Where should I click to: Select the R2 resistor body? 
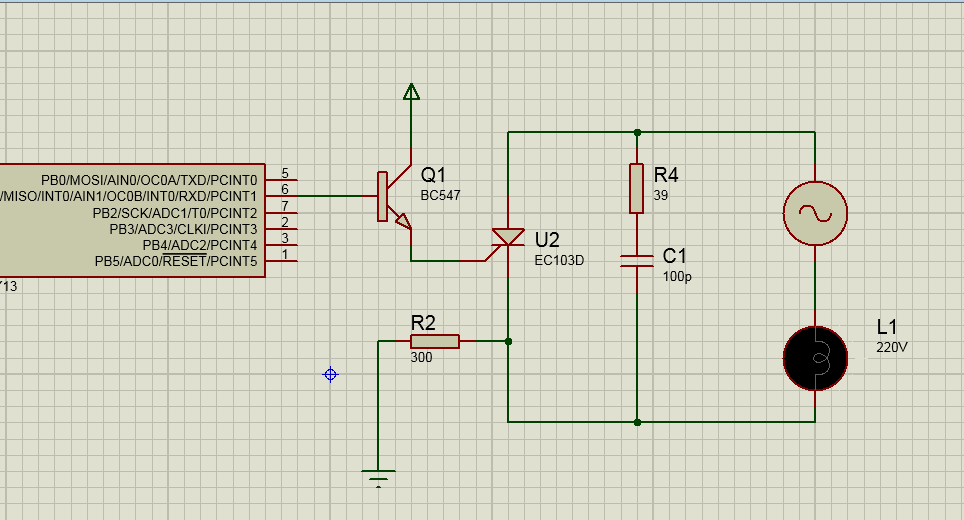pyautogui.click(x=434, y=341)
